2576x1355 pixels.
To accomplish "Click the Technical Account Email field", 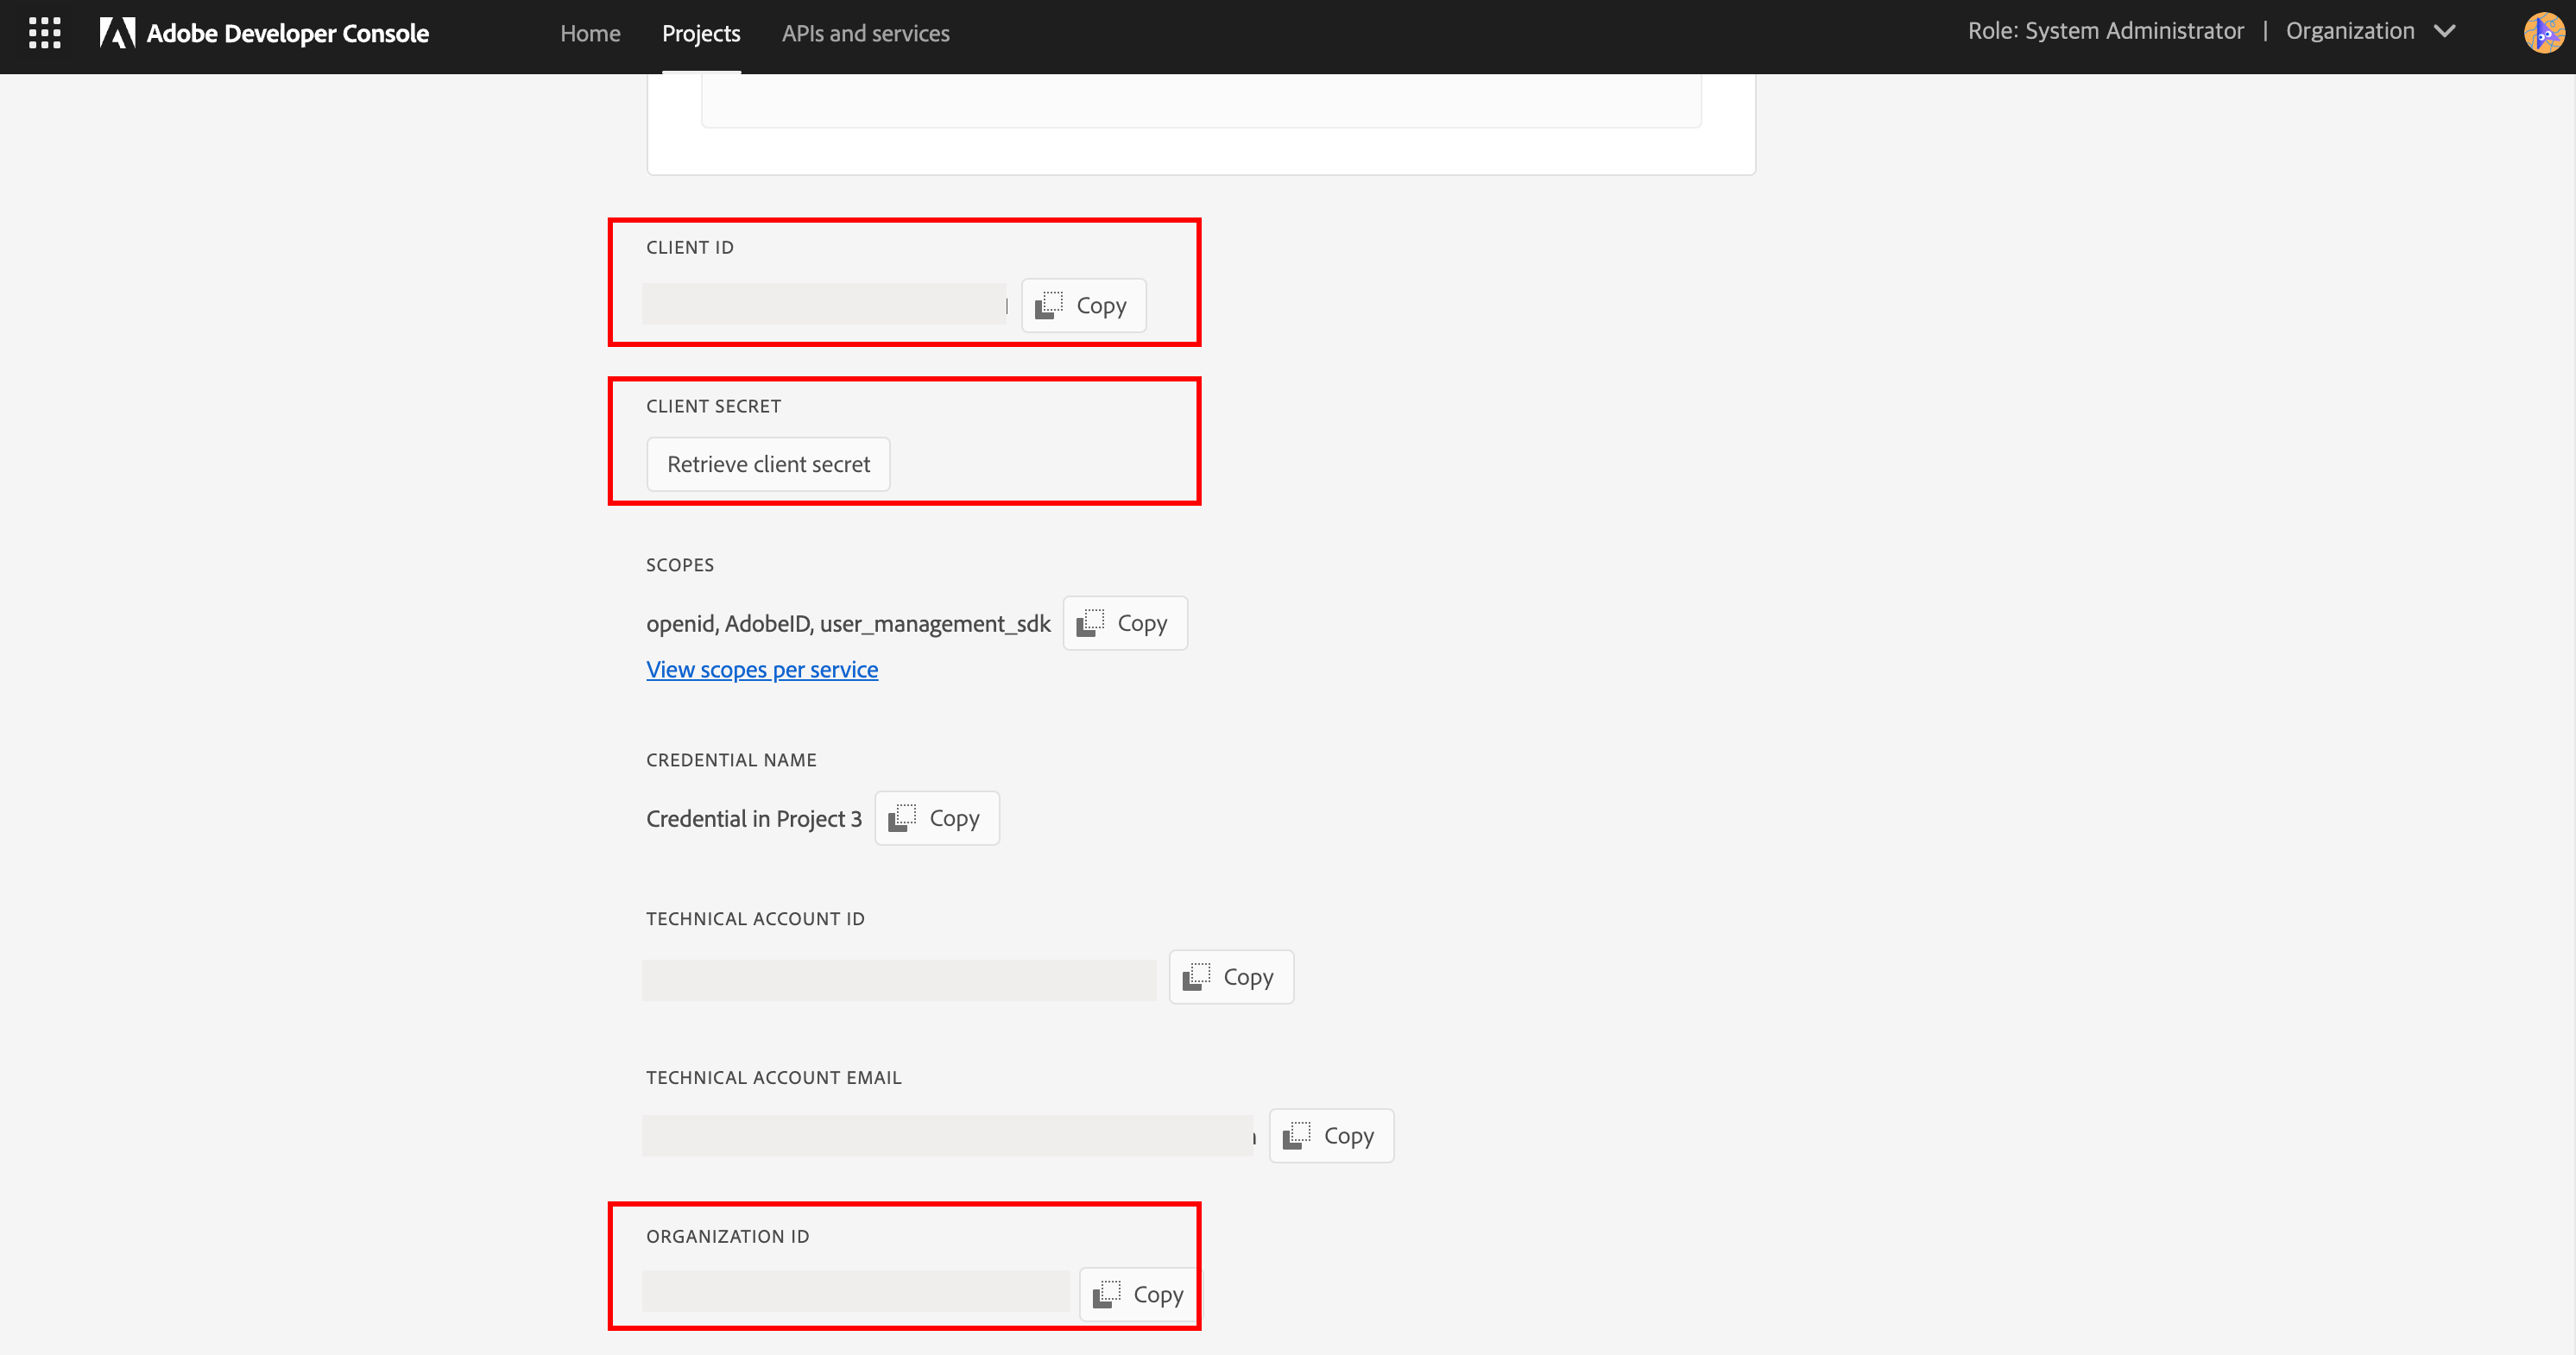I will [946, 1135].
